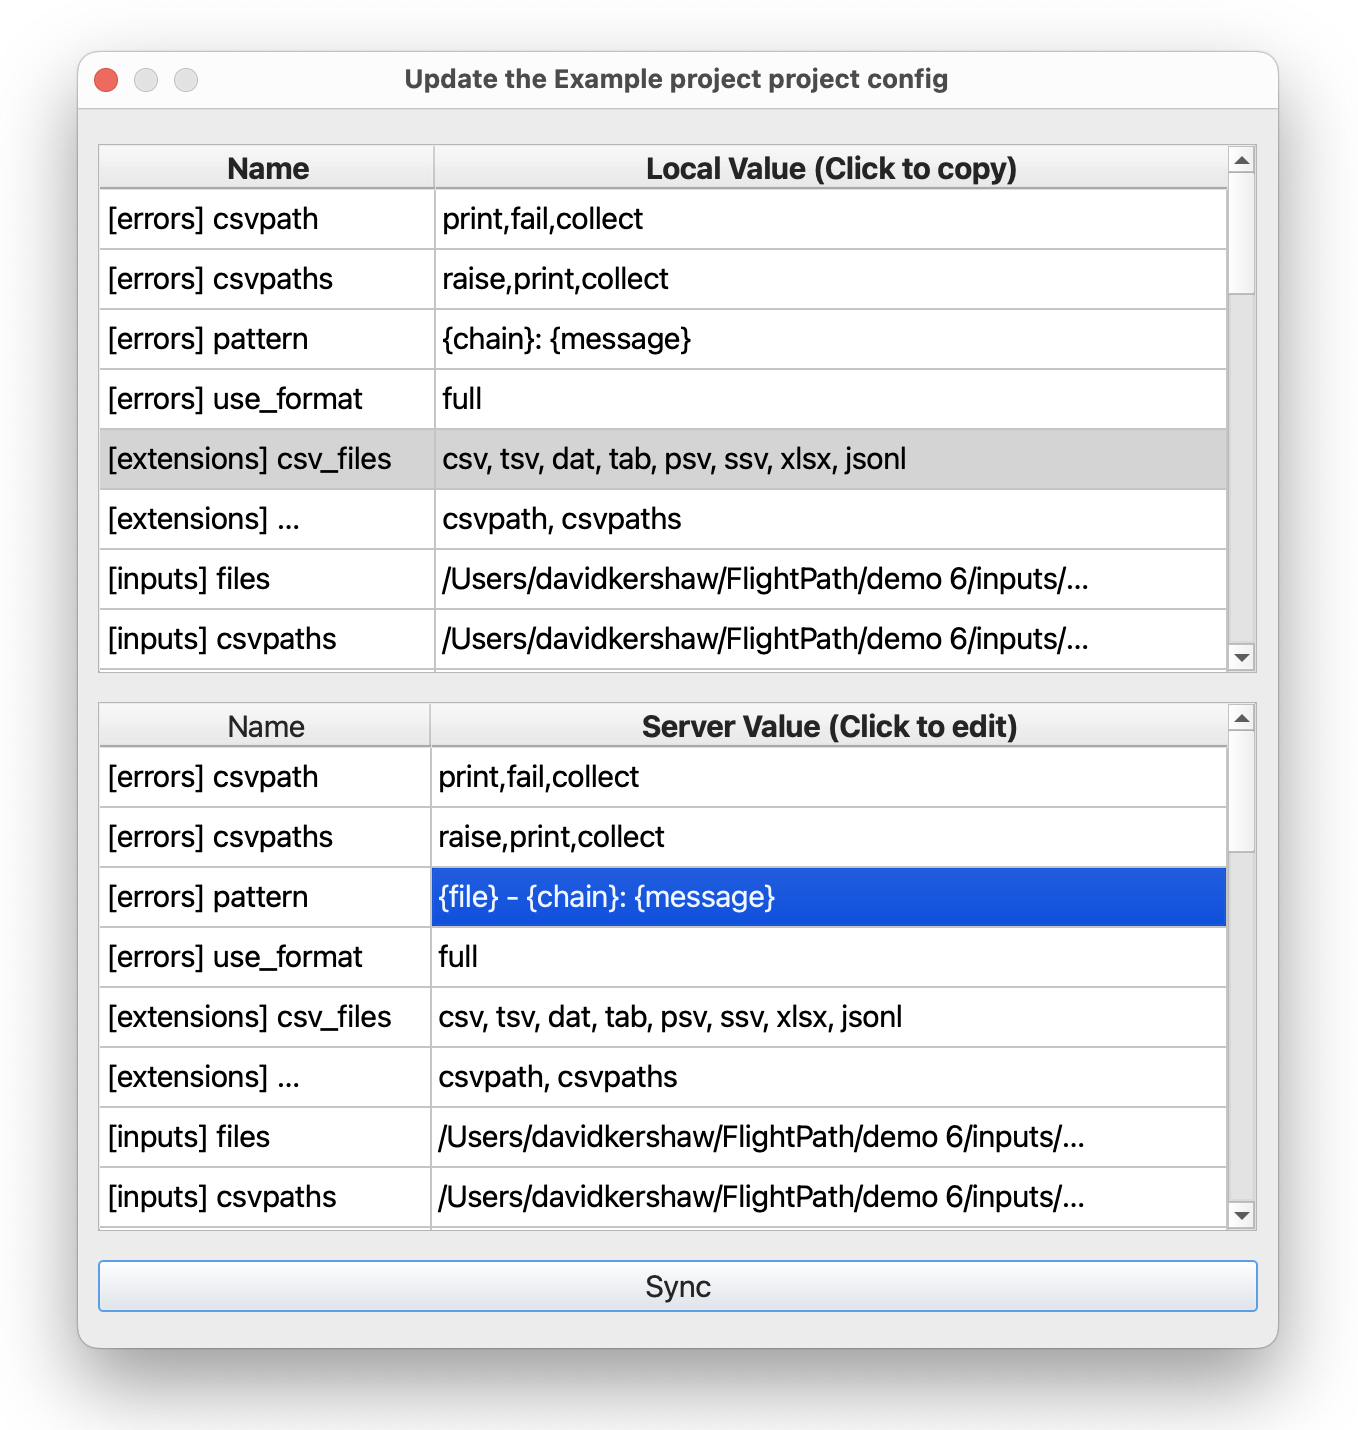Image resolution: width=1358 pixels, height=1430 pixels.
Task: Copy the local [inputs] files path
Action: point(830,579)
